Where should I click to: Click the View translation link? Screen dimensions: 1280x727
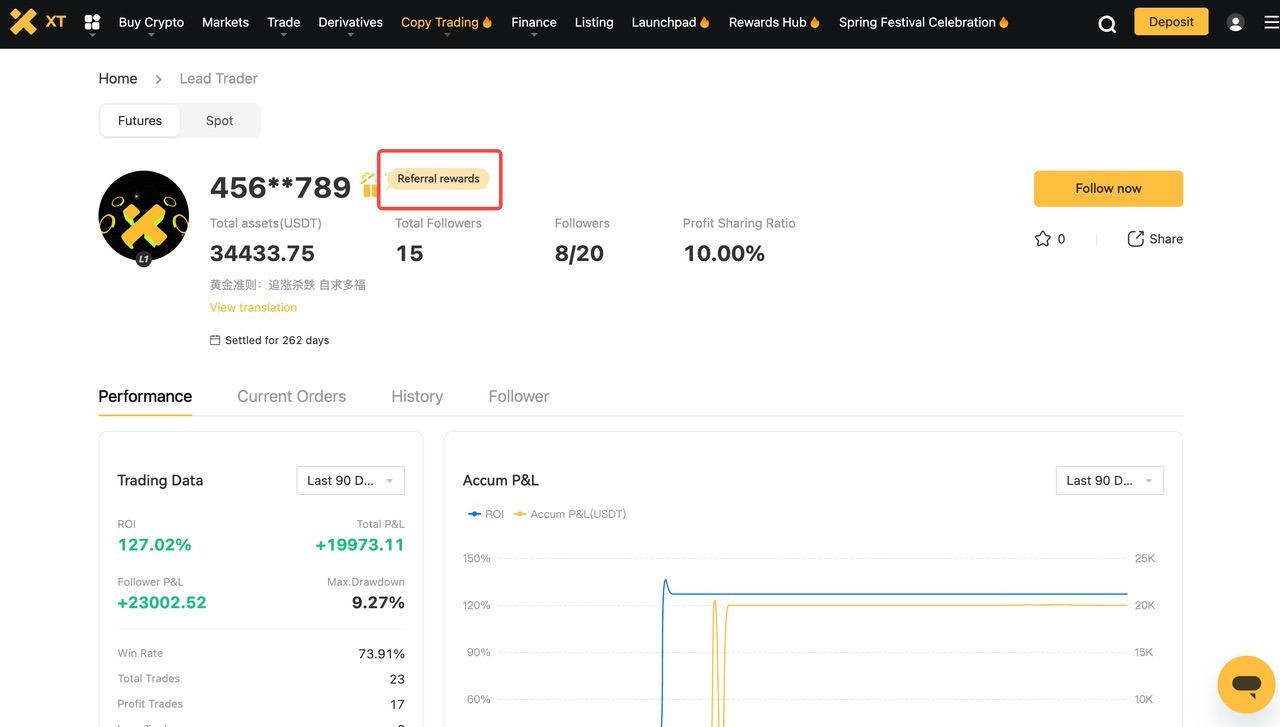[253, 308]
